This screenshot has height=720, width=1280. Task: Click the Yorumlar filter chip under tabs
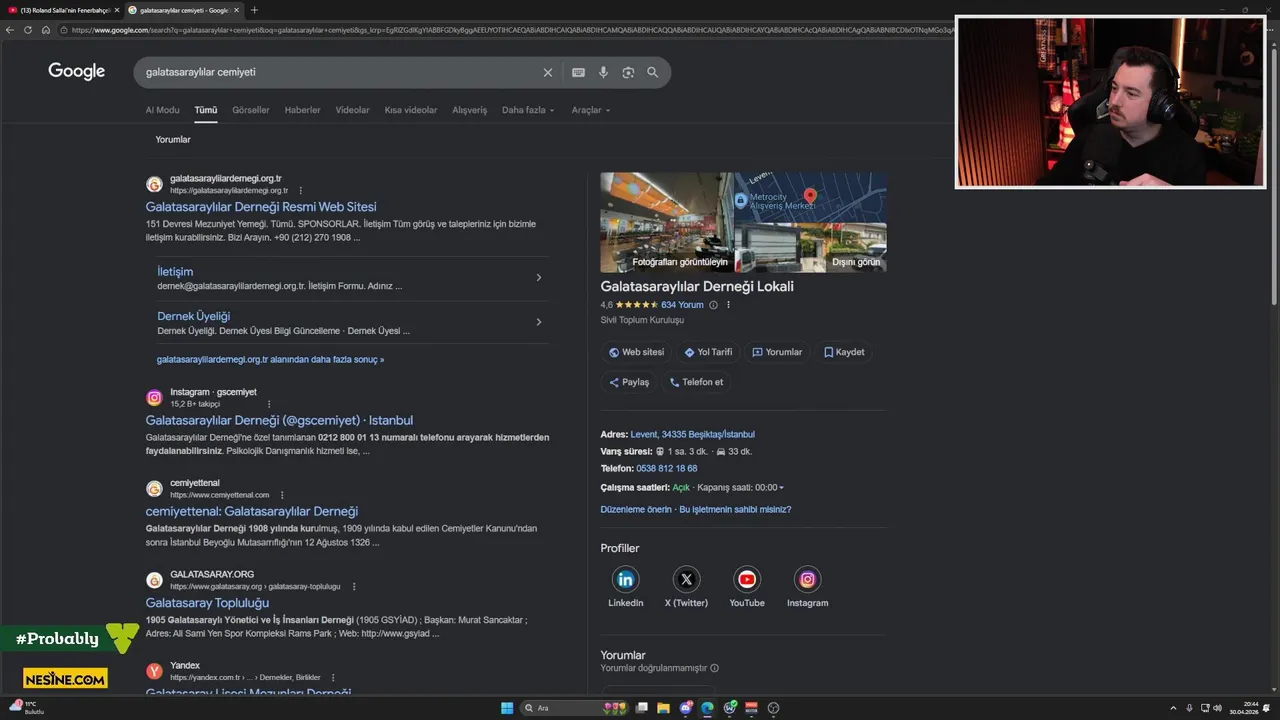(x=173, y=139)
